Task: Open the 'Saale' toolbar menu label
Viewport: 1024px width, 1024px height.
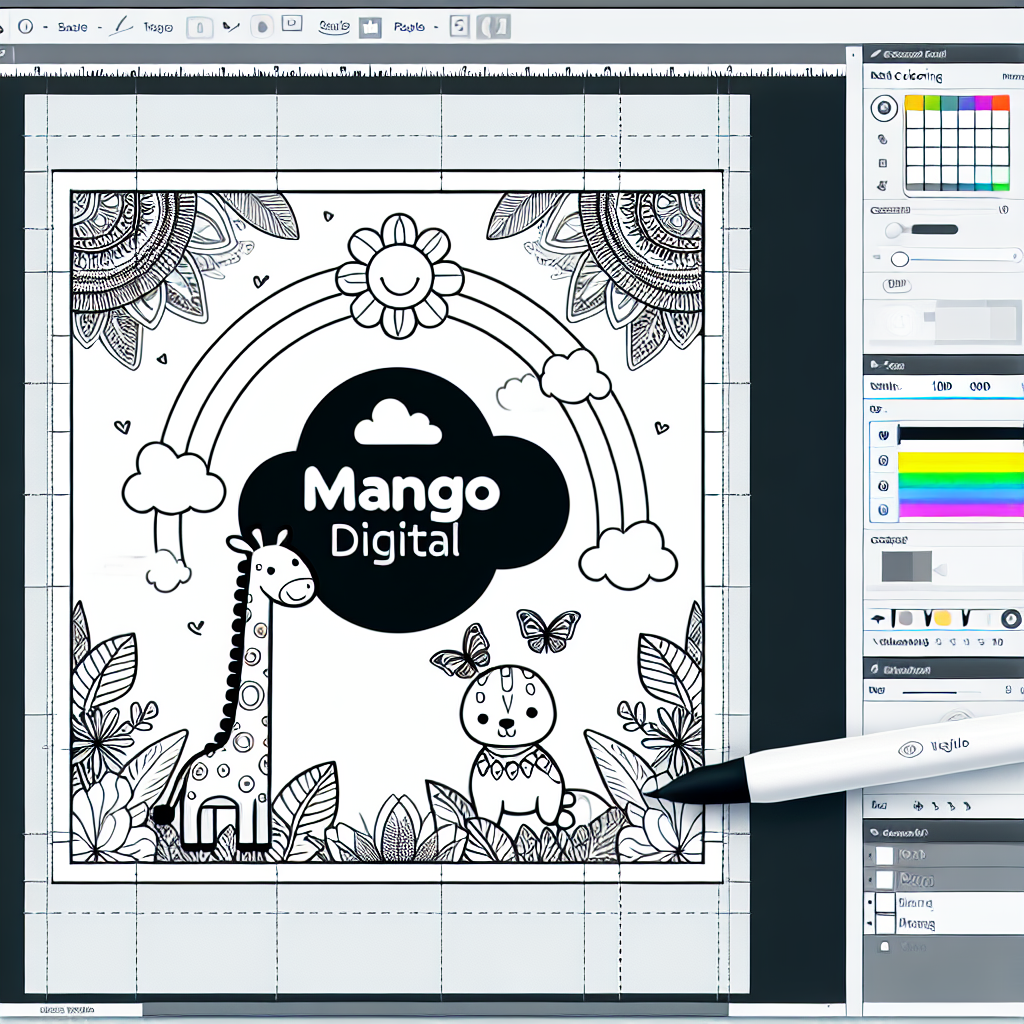Action: (72, 27)
